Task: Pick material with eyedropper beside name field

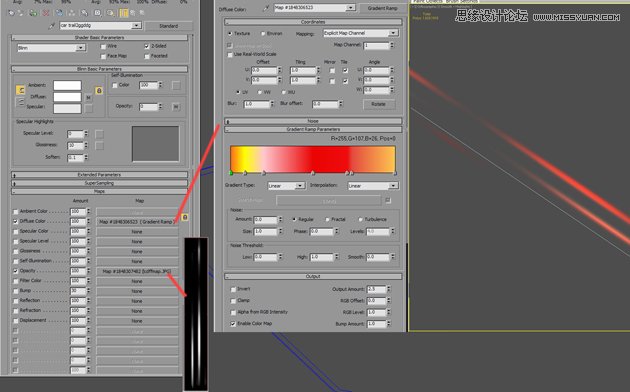Action: (x=52, y=26)
